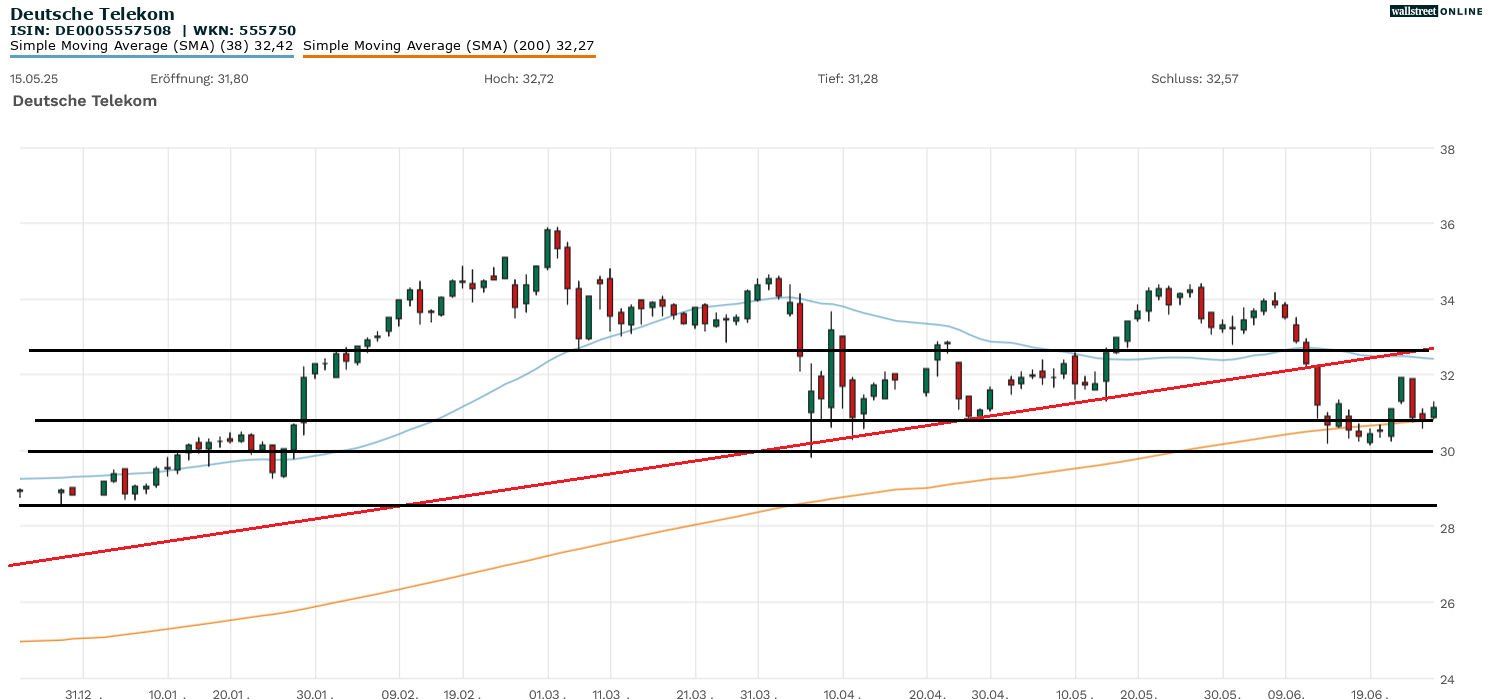Viewport: 1490px width, 699px height.
Task: Click the blue SMA 38 legend underline
Action: tap(151, 56)
